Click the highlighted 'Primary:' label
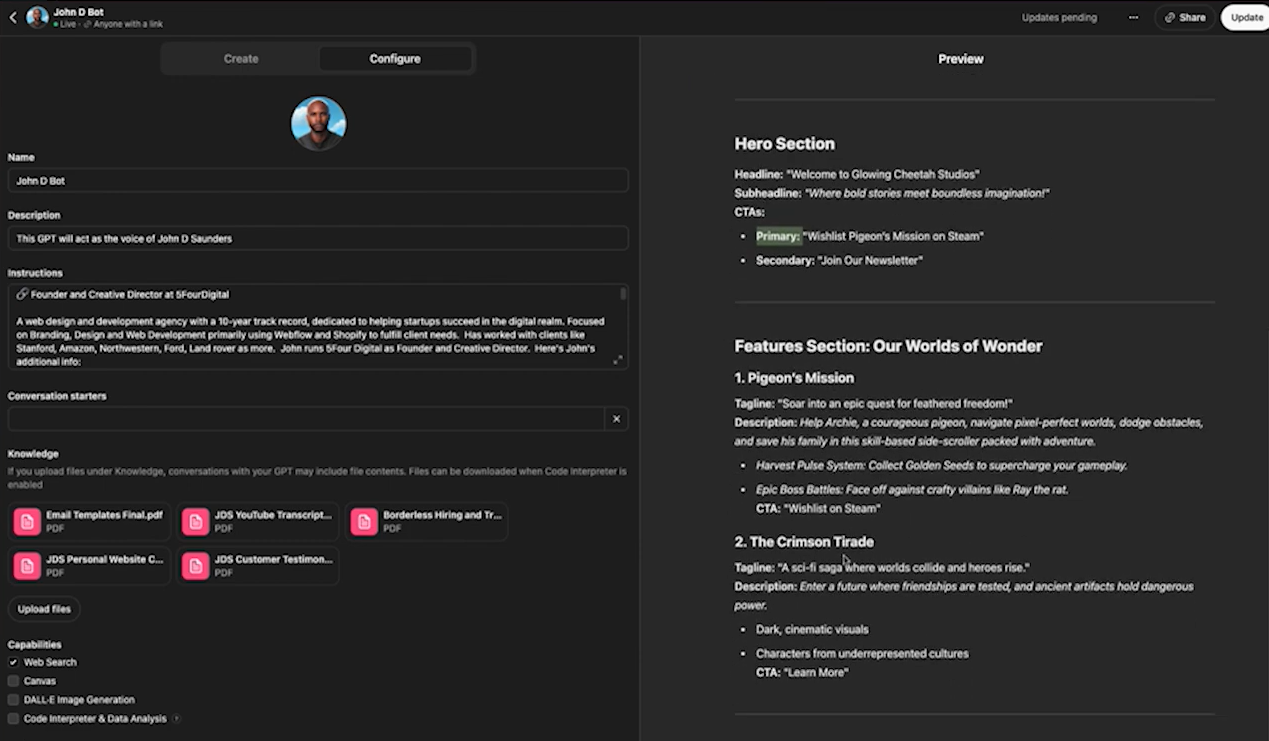 pos(778,236)
